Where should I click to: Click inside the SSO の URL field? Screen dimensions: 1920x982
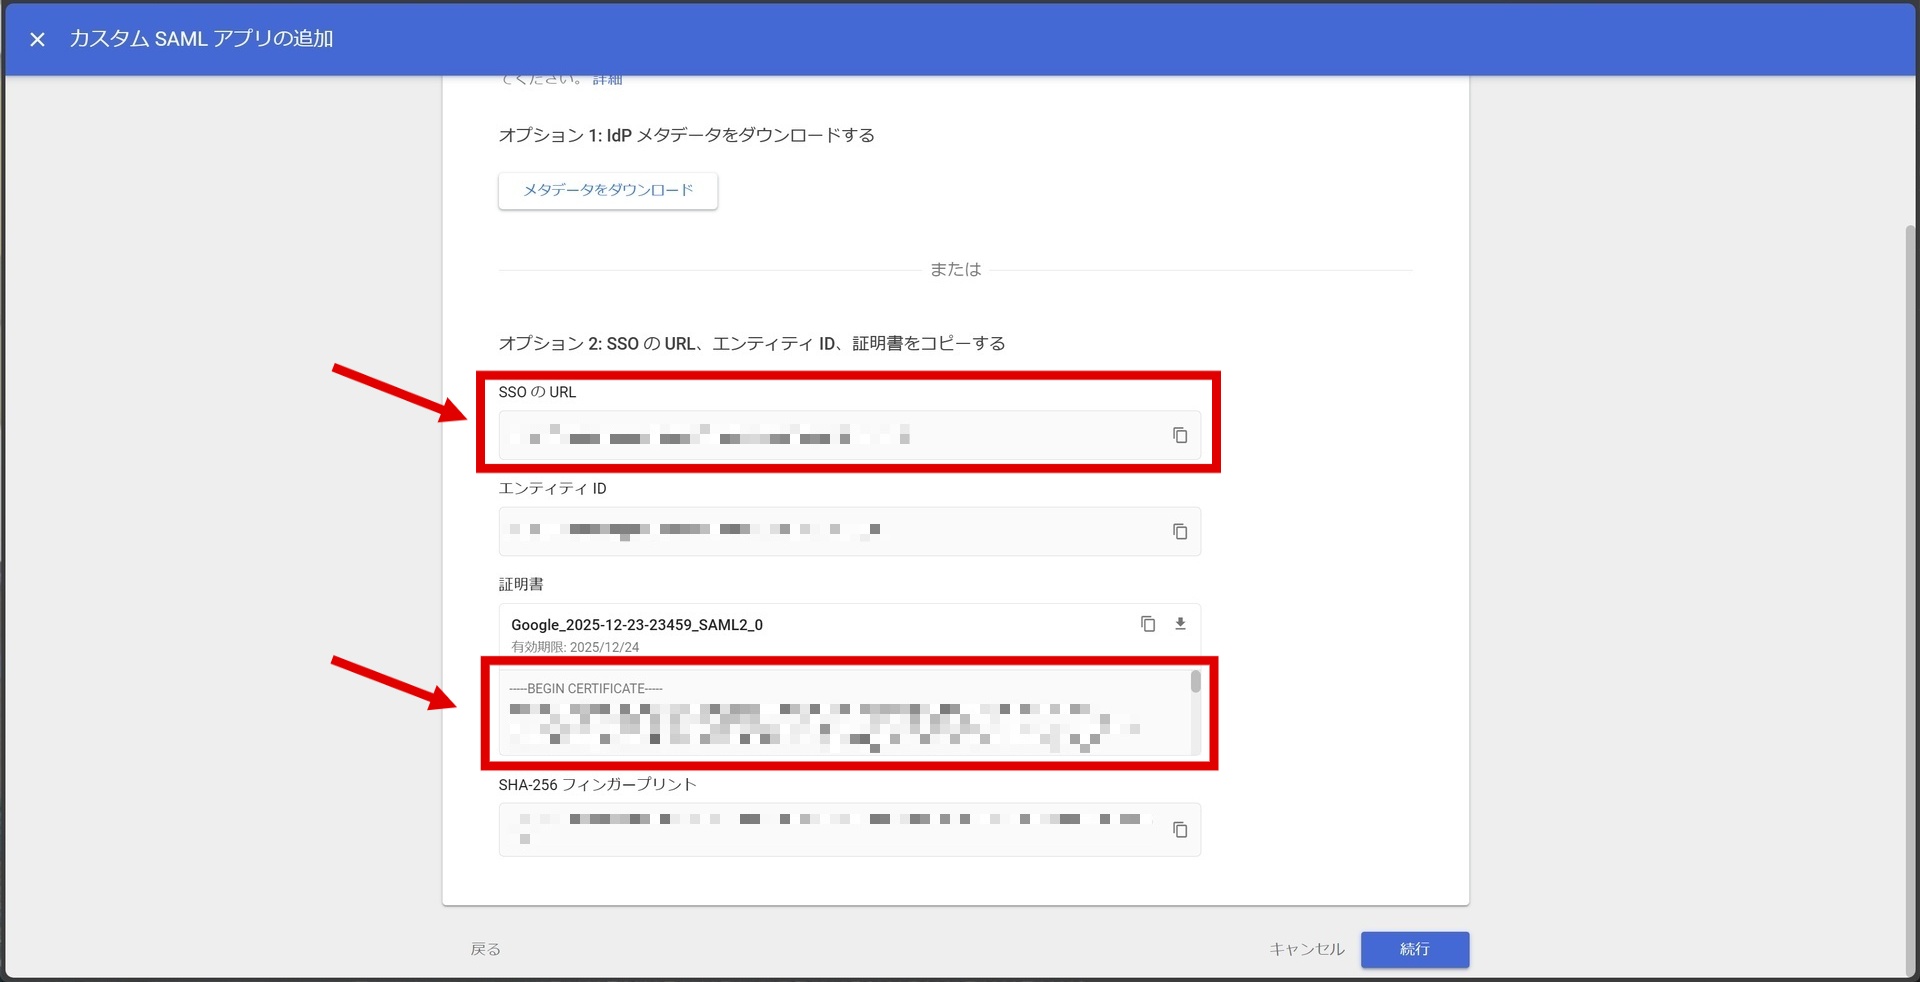click(x=849, y=435)
